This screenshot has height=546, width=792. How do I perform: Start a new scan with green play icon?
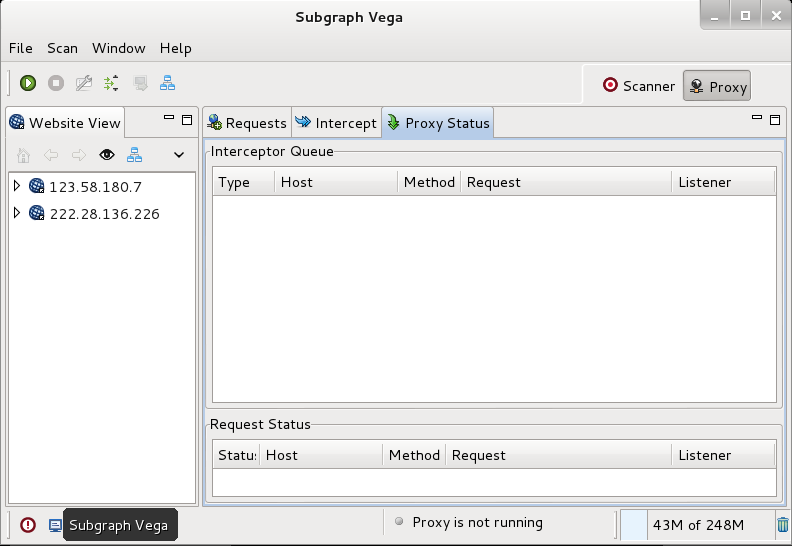[28, 83]
